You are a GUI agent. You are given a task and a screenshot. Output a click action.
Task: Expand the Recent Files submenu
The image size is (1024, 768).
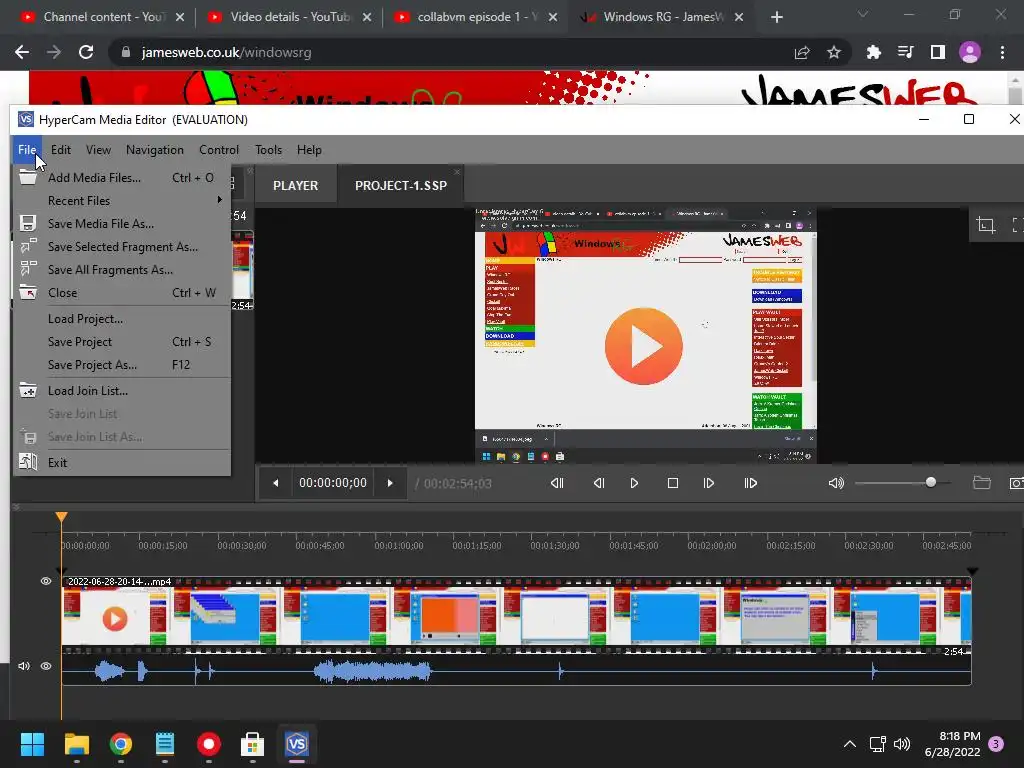tap(122, 200)
